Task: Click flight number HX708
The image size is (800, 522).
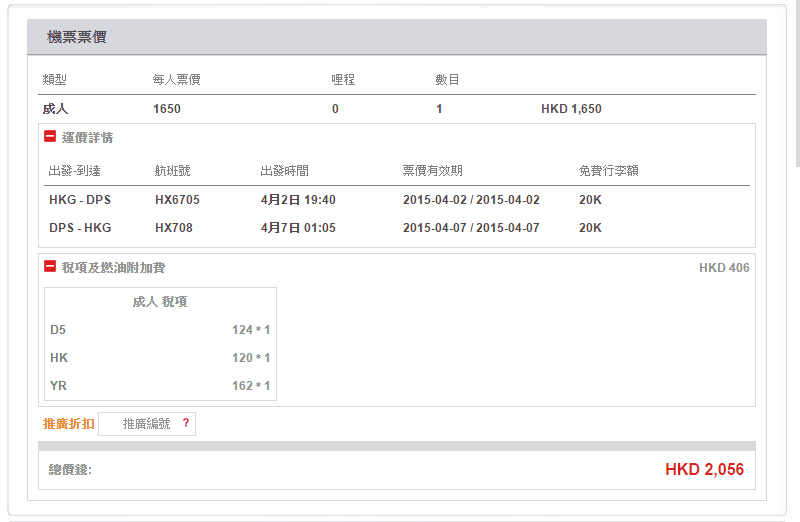Action: pyautogui.click(x=174, y=228)
